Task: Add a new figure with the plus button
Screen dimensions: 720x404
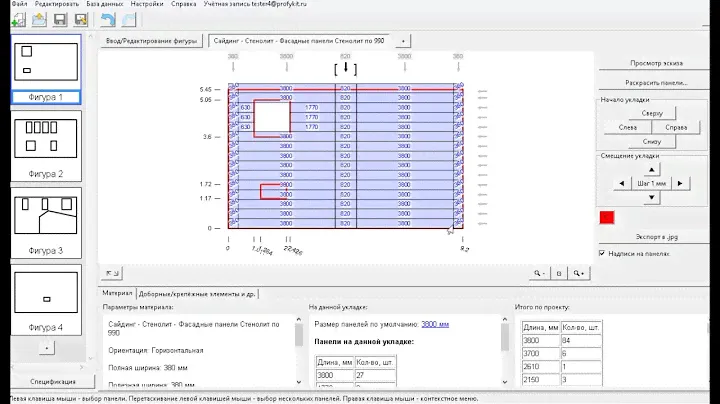Action: tap(45, 346)
